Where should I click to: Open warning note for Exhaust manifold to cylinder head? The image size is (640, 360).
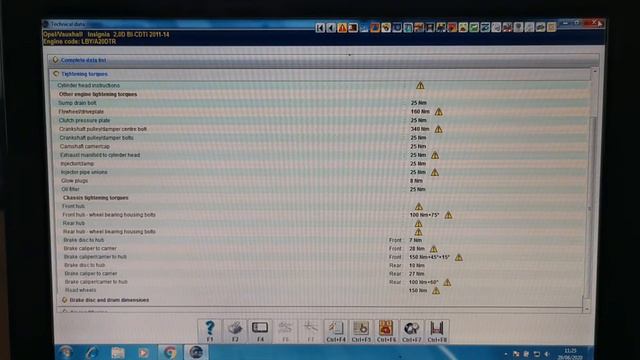435,155
